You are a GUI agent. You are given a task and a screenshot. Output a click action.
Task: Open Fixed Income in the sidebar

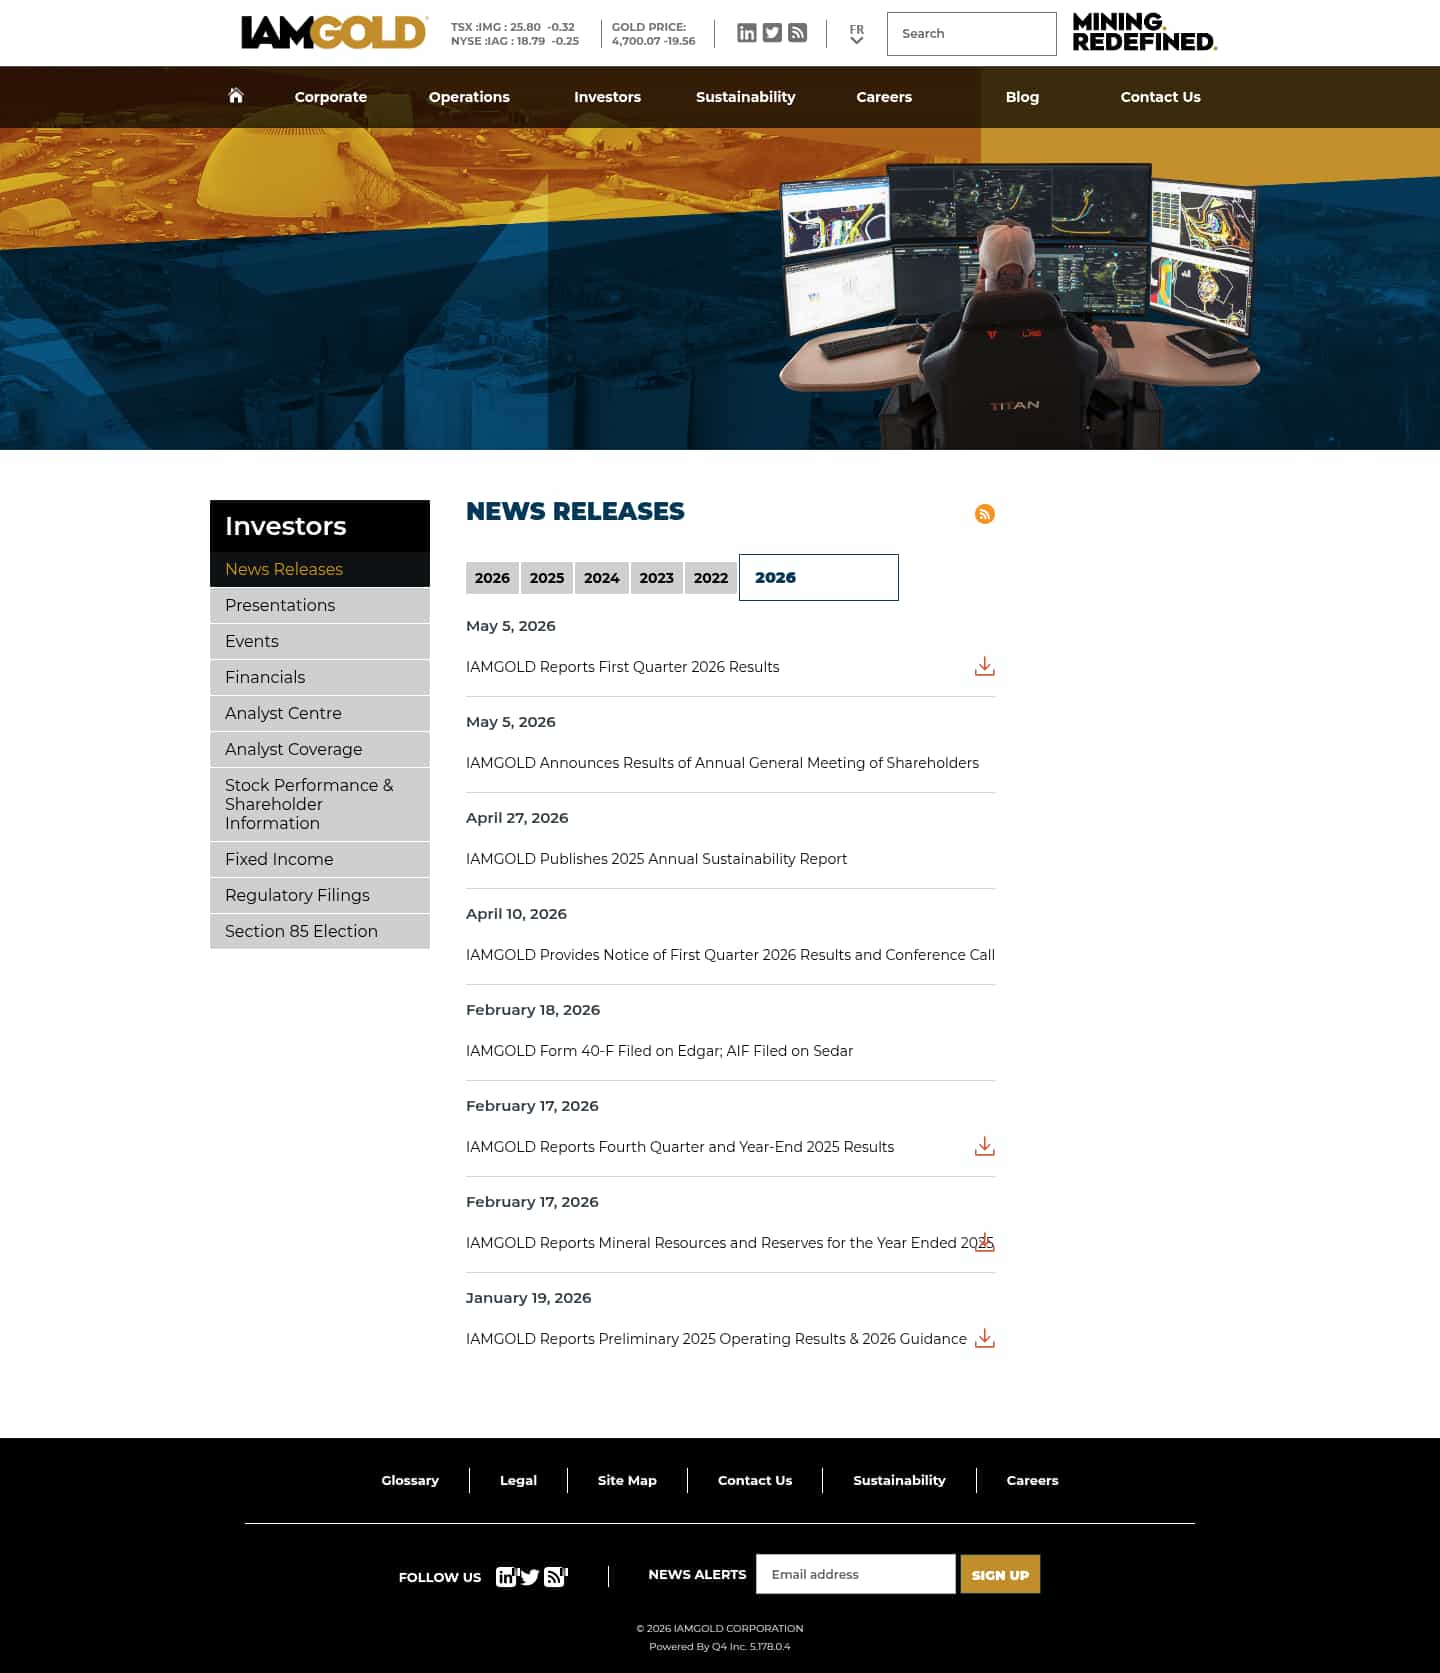point(320,859)
